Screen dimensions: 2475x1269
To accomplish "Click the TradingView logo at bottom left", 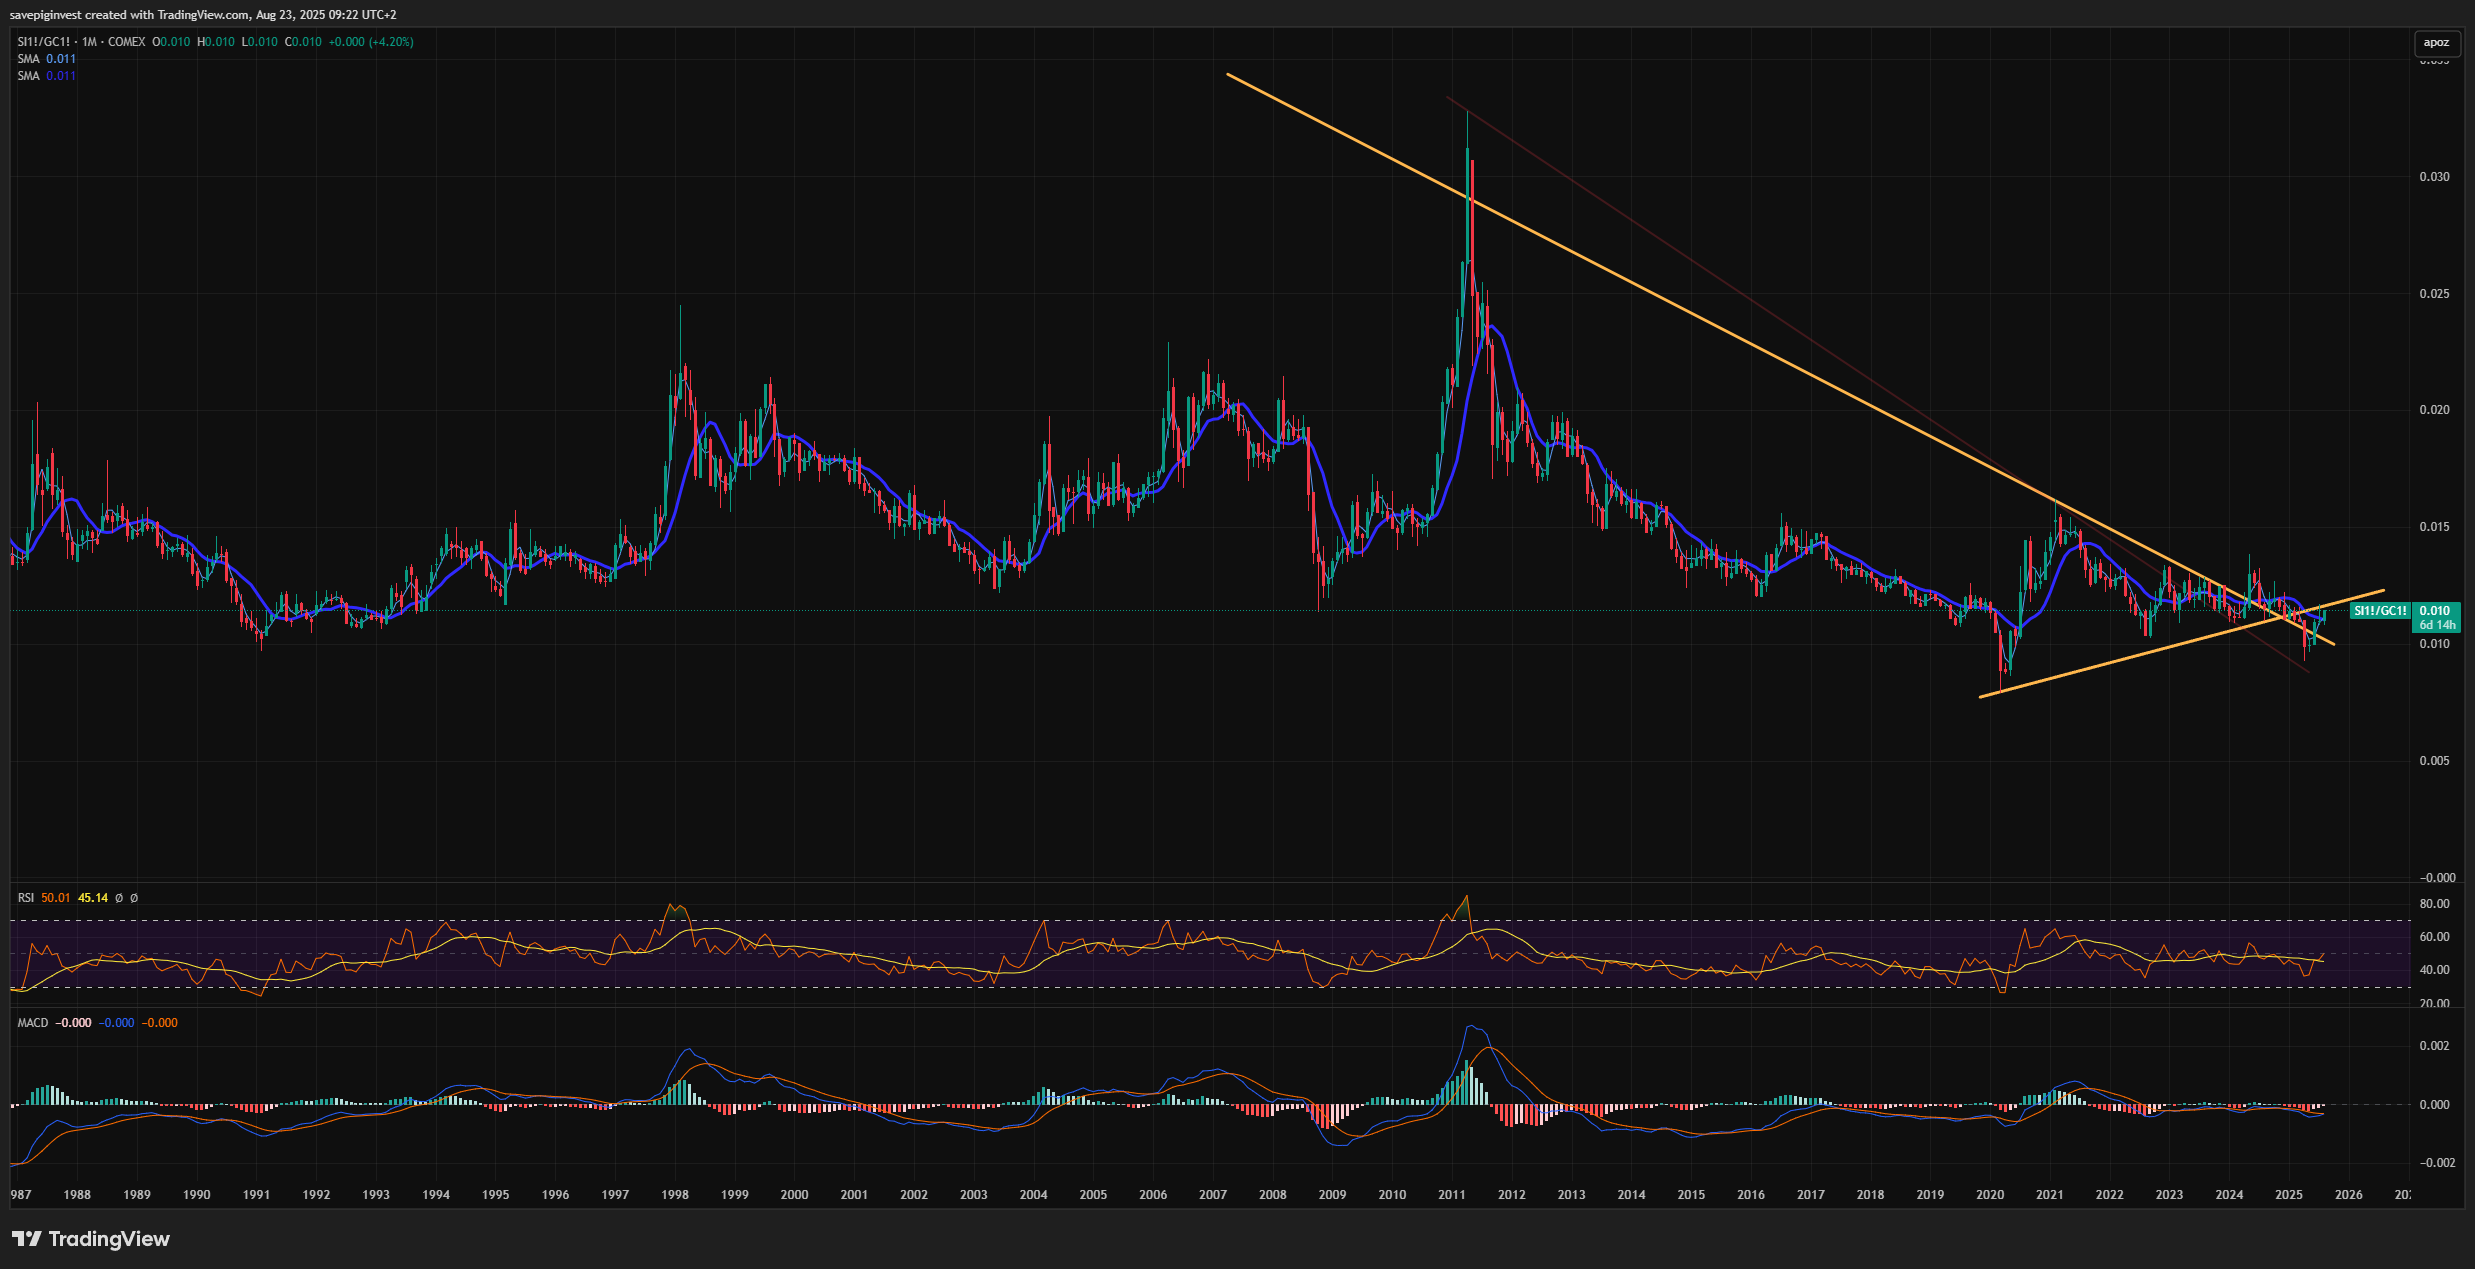I will [91, 1239].
